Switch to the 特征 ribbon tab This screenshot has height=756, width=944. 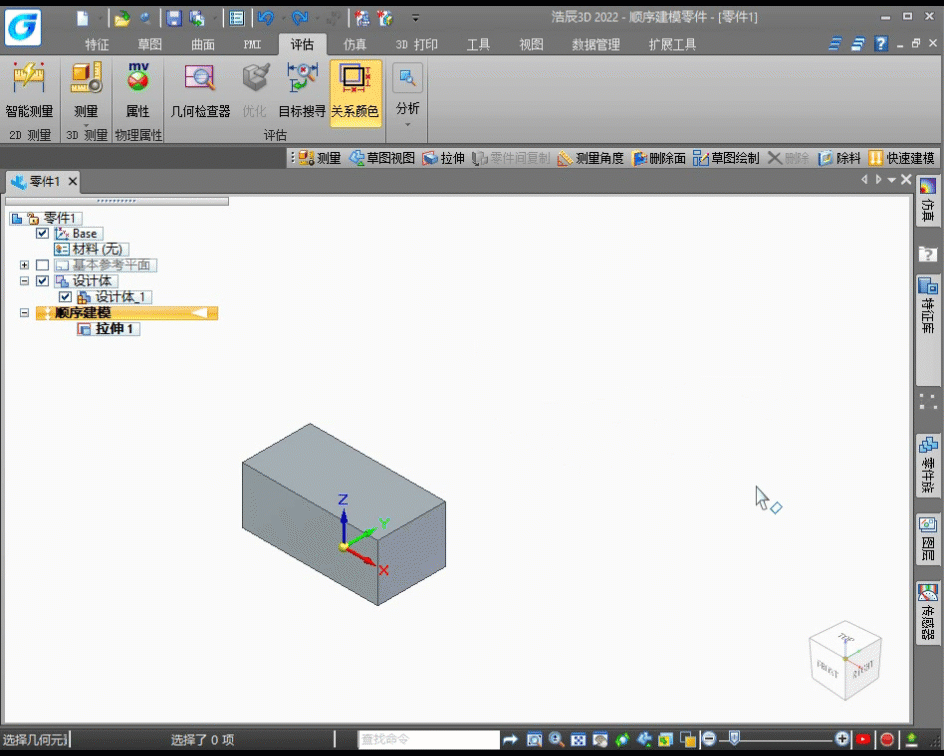97,45
